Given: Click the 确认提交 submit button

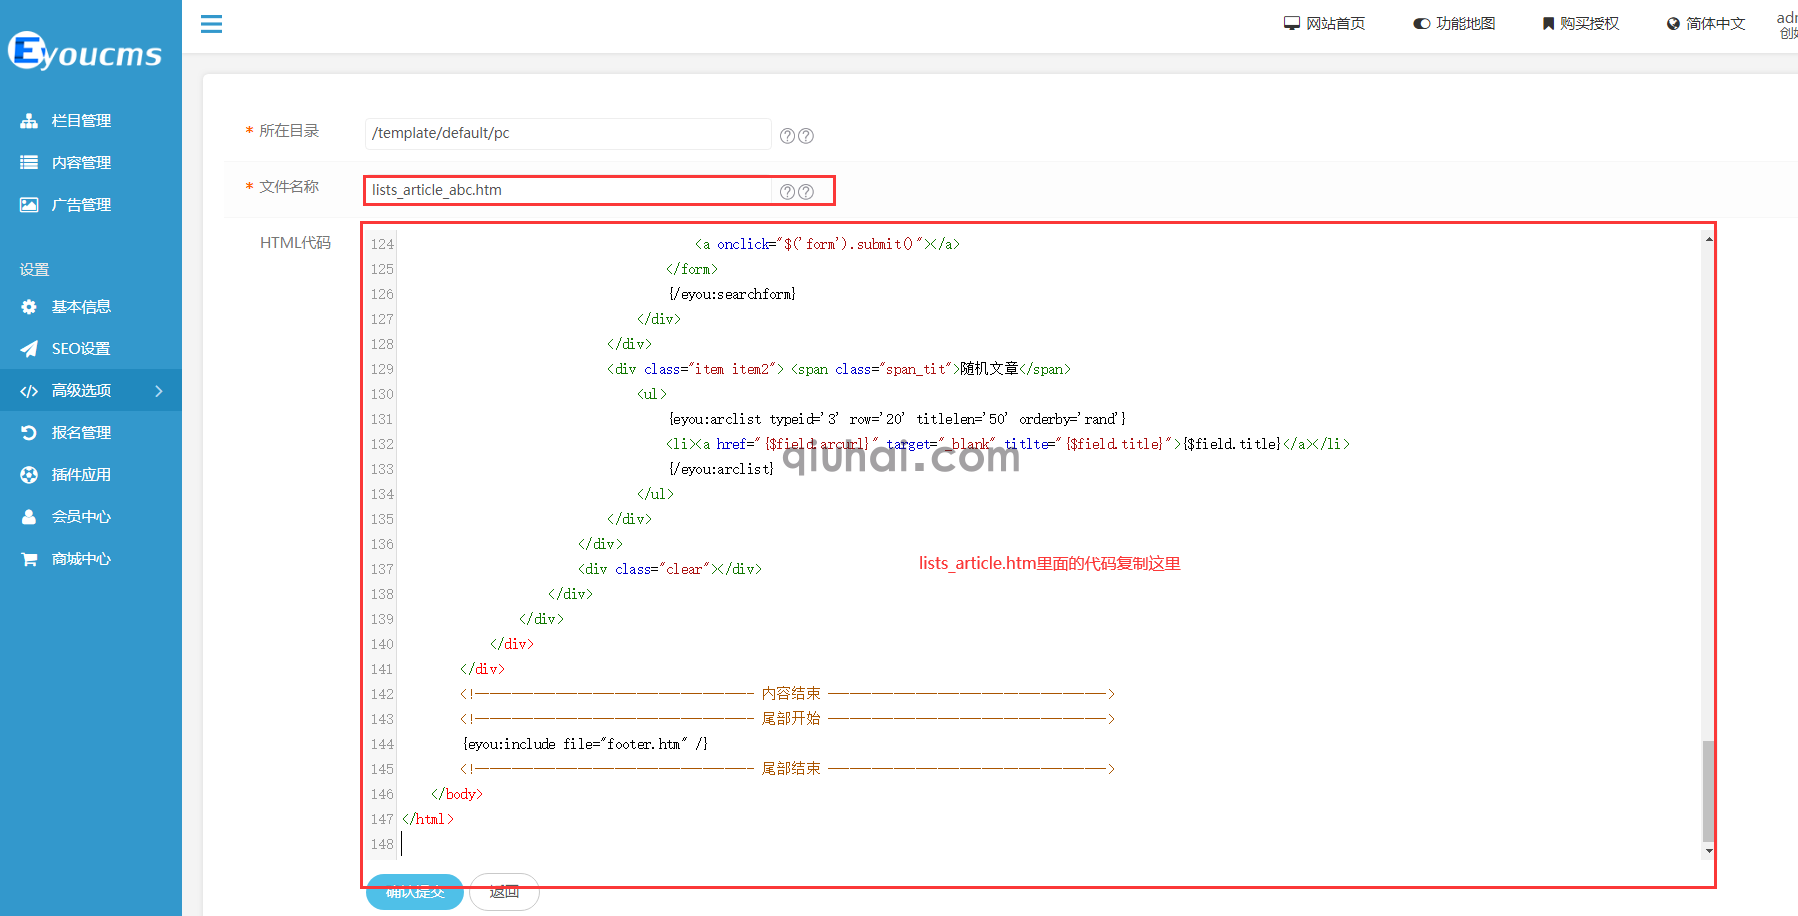Looking at the screenshot, I should [x=415, y=892].
